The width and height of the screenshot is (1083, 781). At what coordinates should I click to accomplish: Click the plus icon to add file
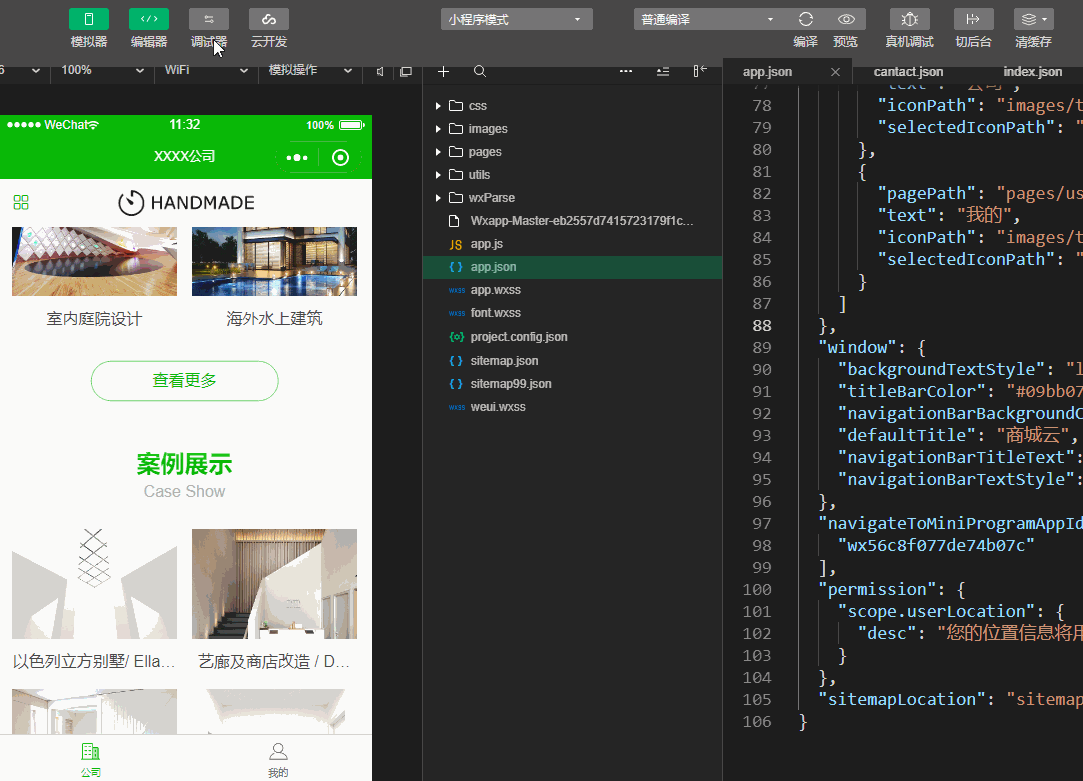coord(444,71)
